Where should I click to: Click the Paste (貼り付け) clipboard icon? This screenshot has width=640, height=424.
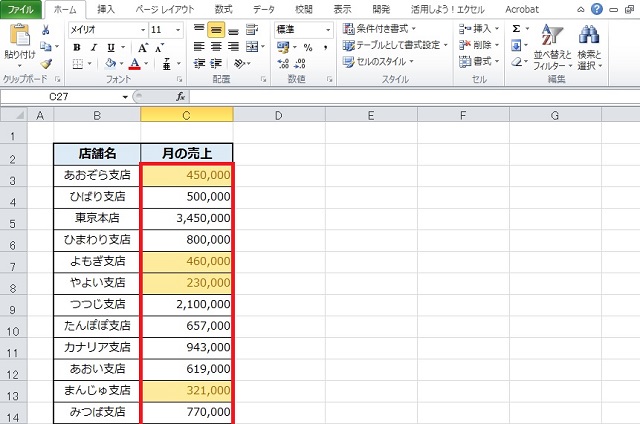[x=20, y=35]
